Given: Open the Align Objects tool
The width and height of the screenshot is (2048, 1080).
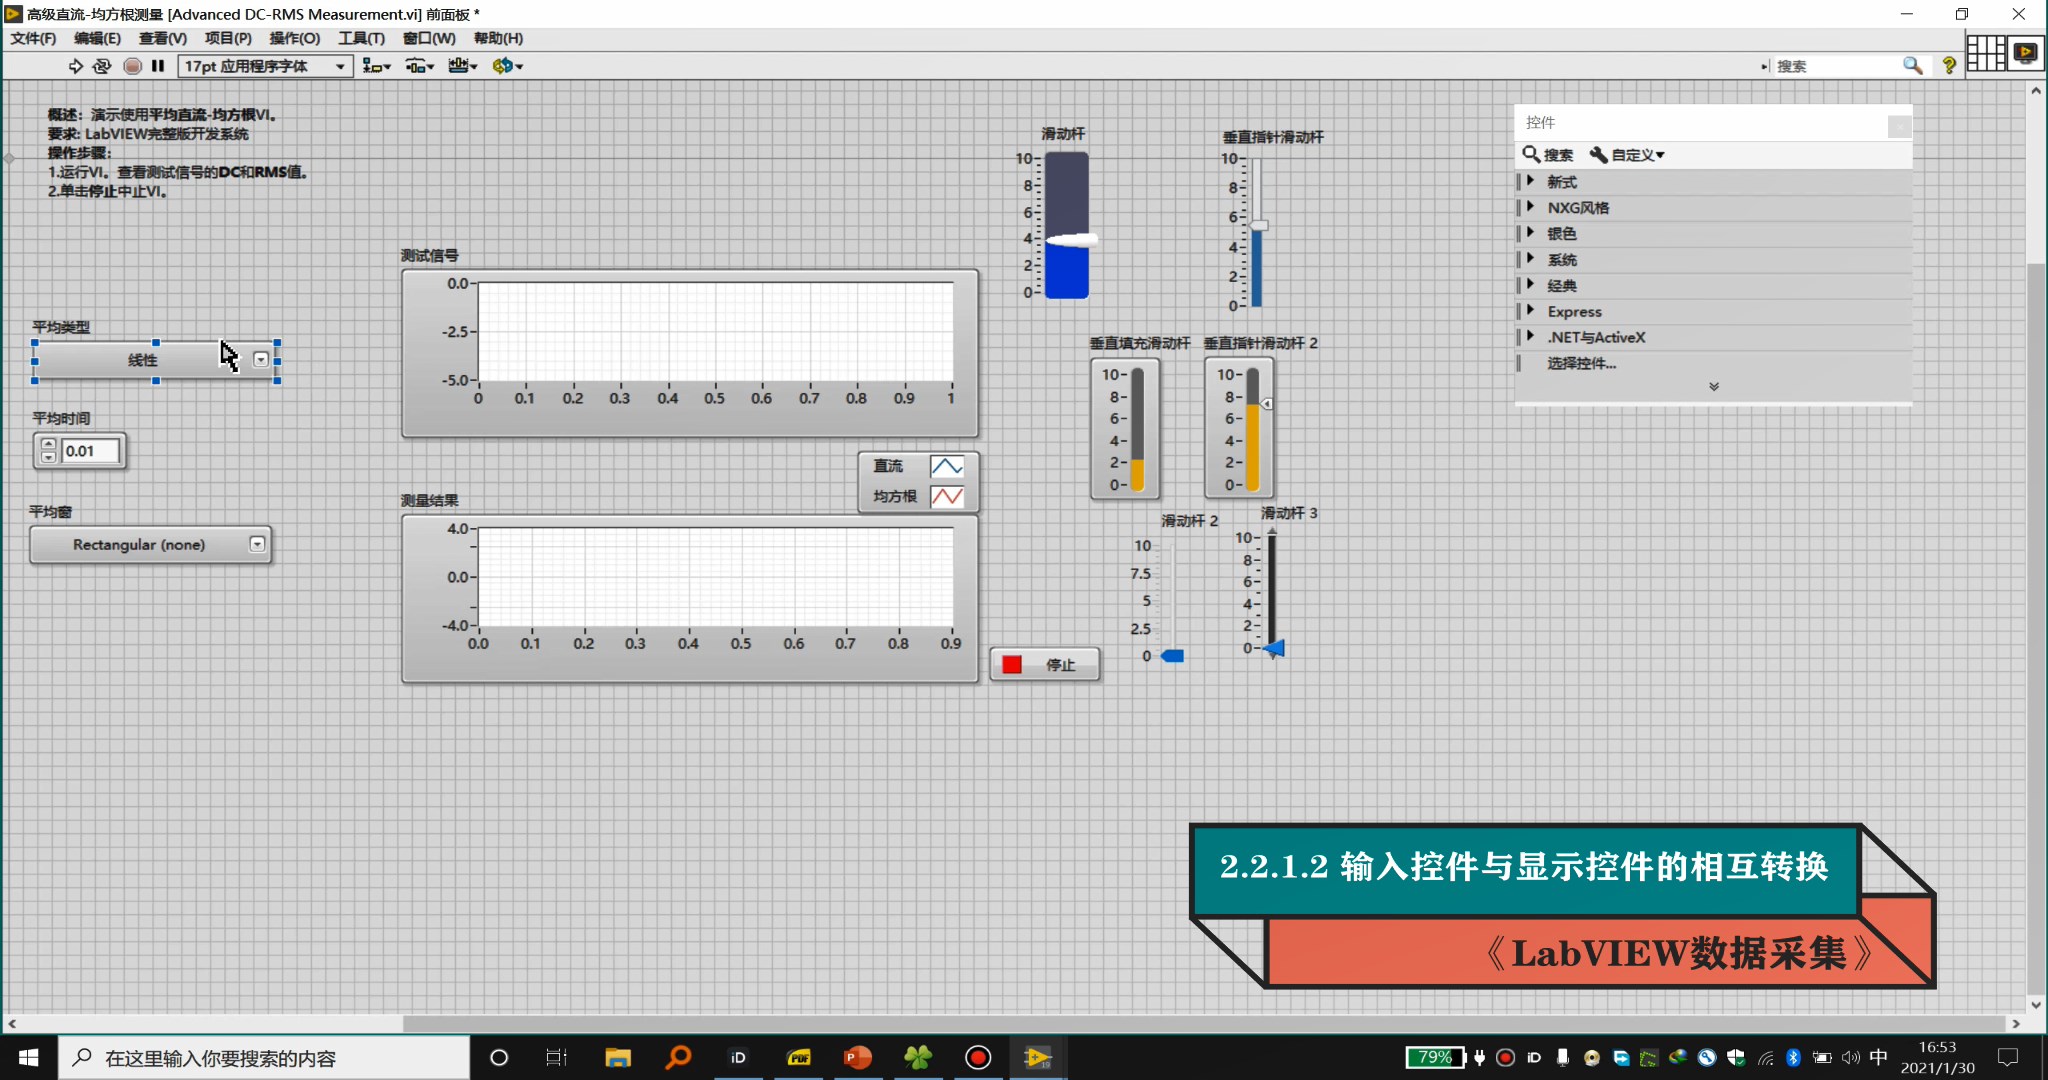Looking at the screenshot, I should pos(376,66).
